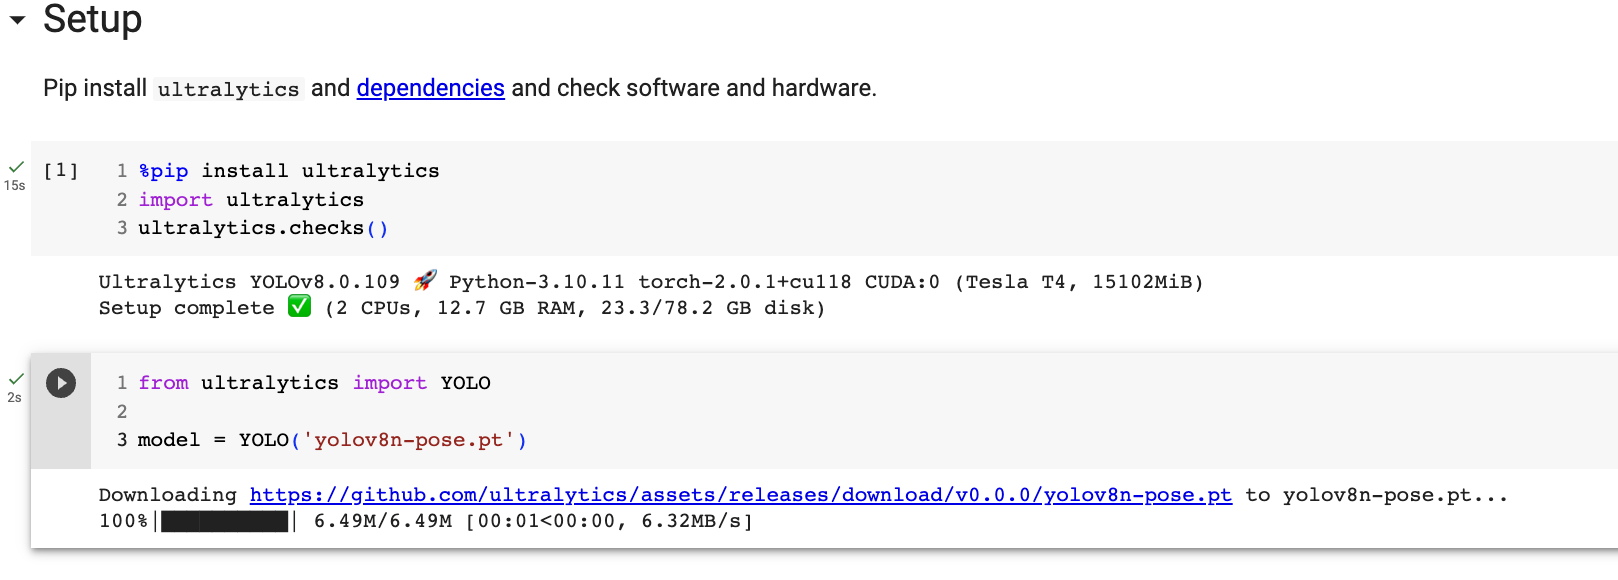The image size is (1618, 580).
Task: Open the dependencies hyperlink
Action: 430,88
